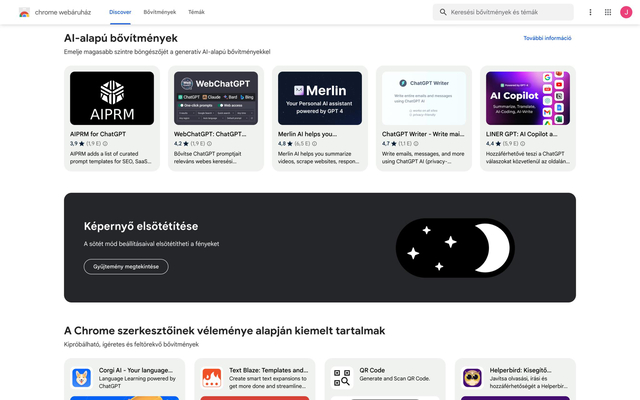Open the Google apps grid
The width and height of the screenshot is (640, 400).
[x=608, y=12]
